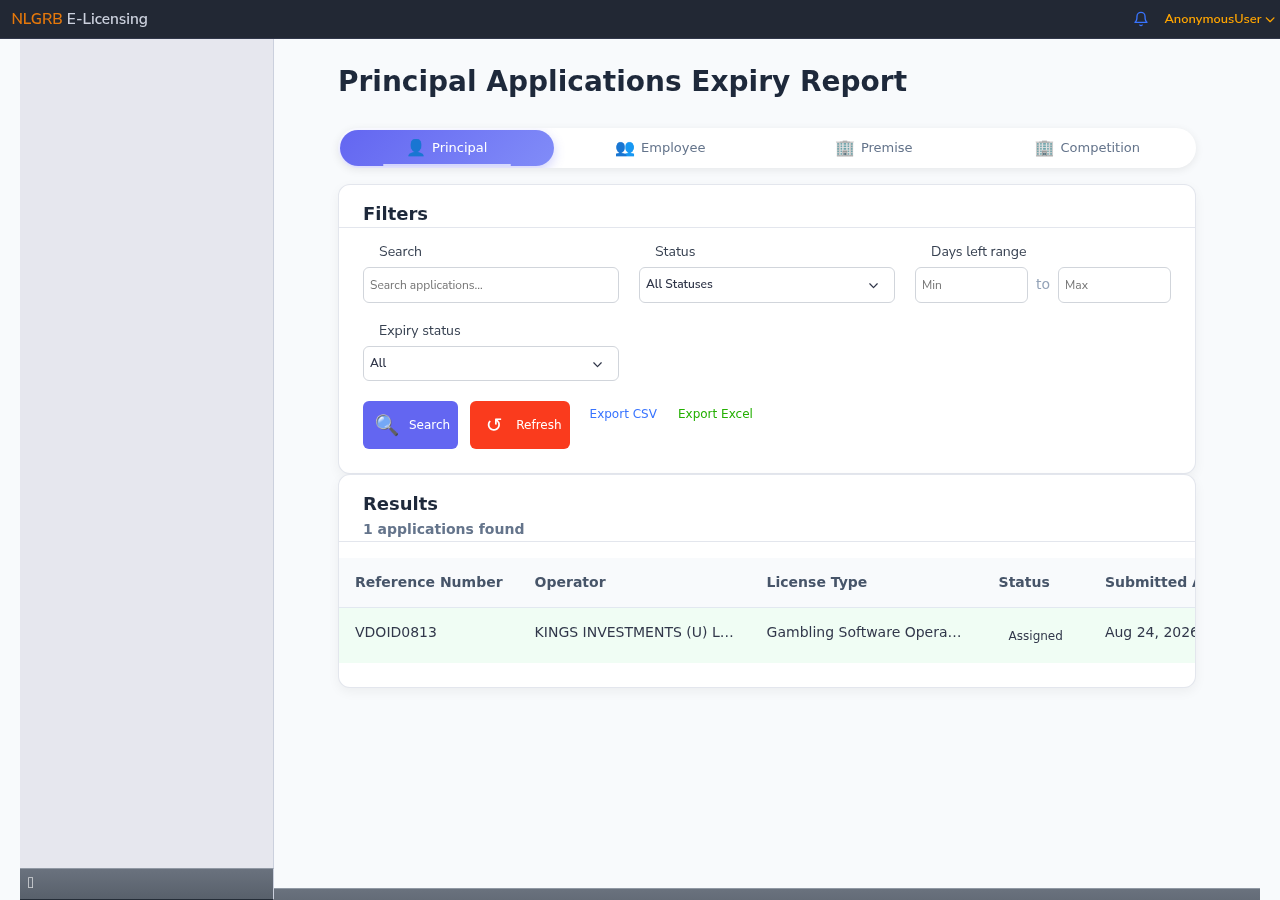Expand the Expiry status dropdown
Viewport: 1280px width, 900px height.
[491, 364]
